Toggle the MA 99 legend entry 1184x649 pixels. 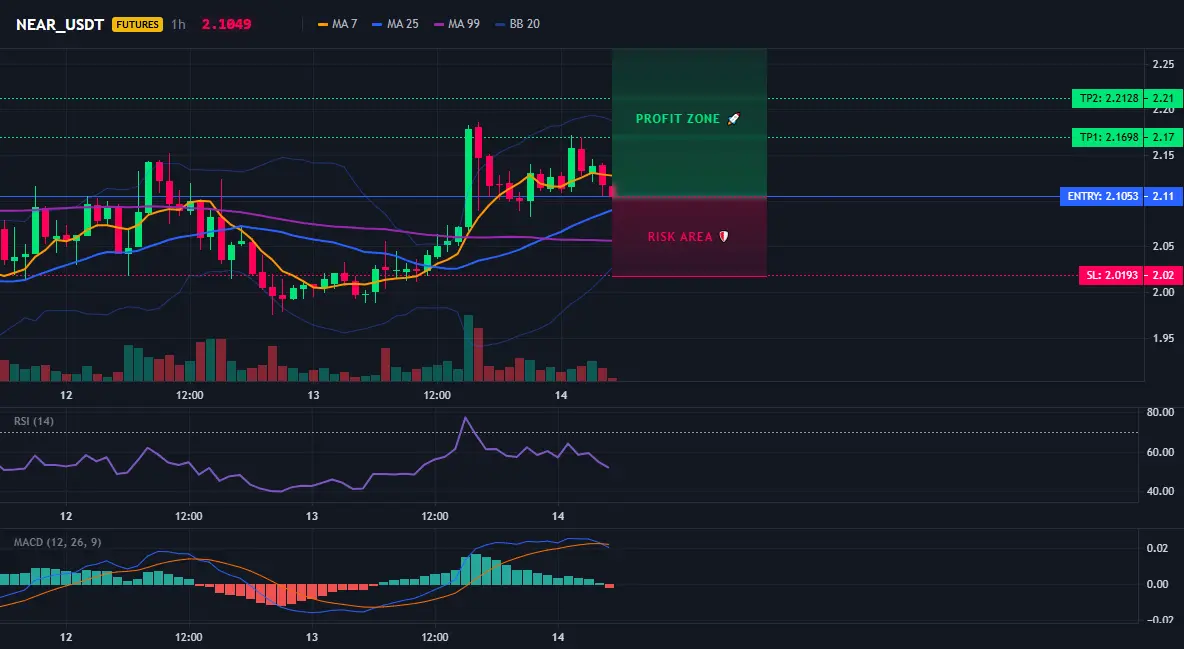tap(457, 24)
